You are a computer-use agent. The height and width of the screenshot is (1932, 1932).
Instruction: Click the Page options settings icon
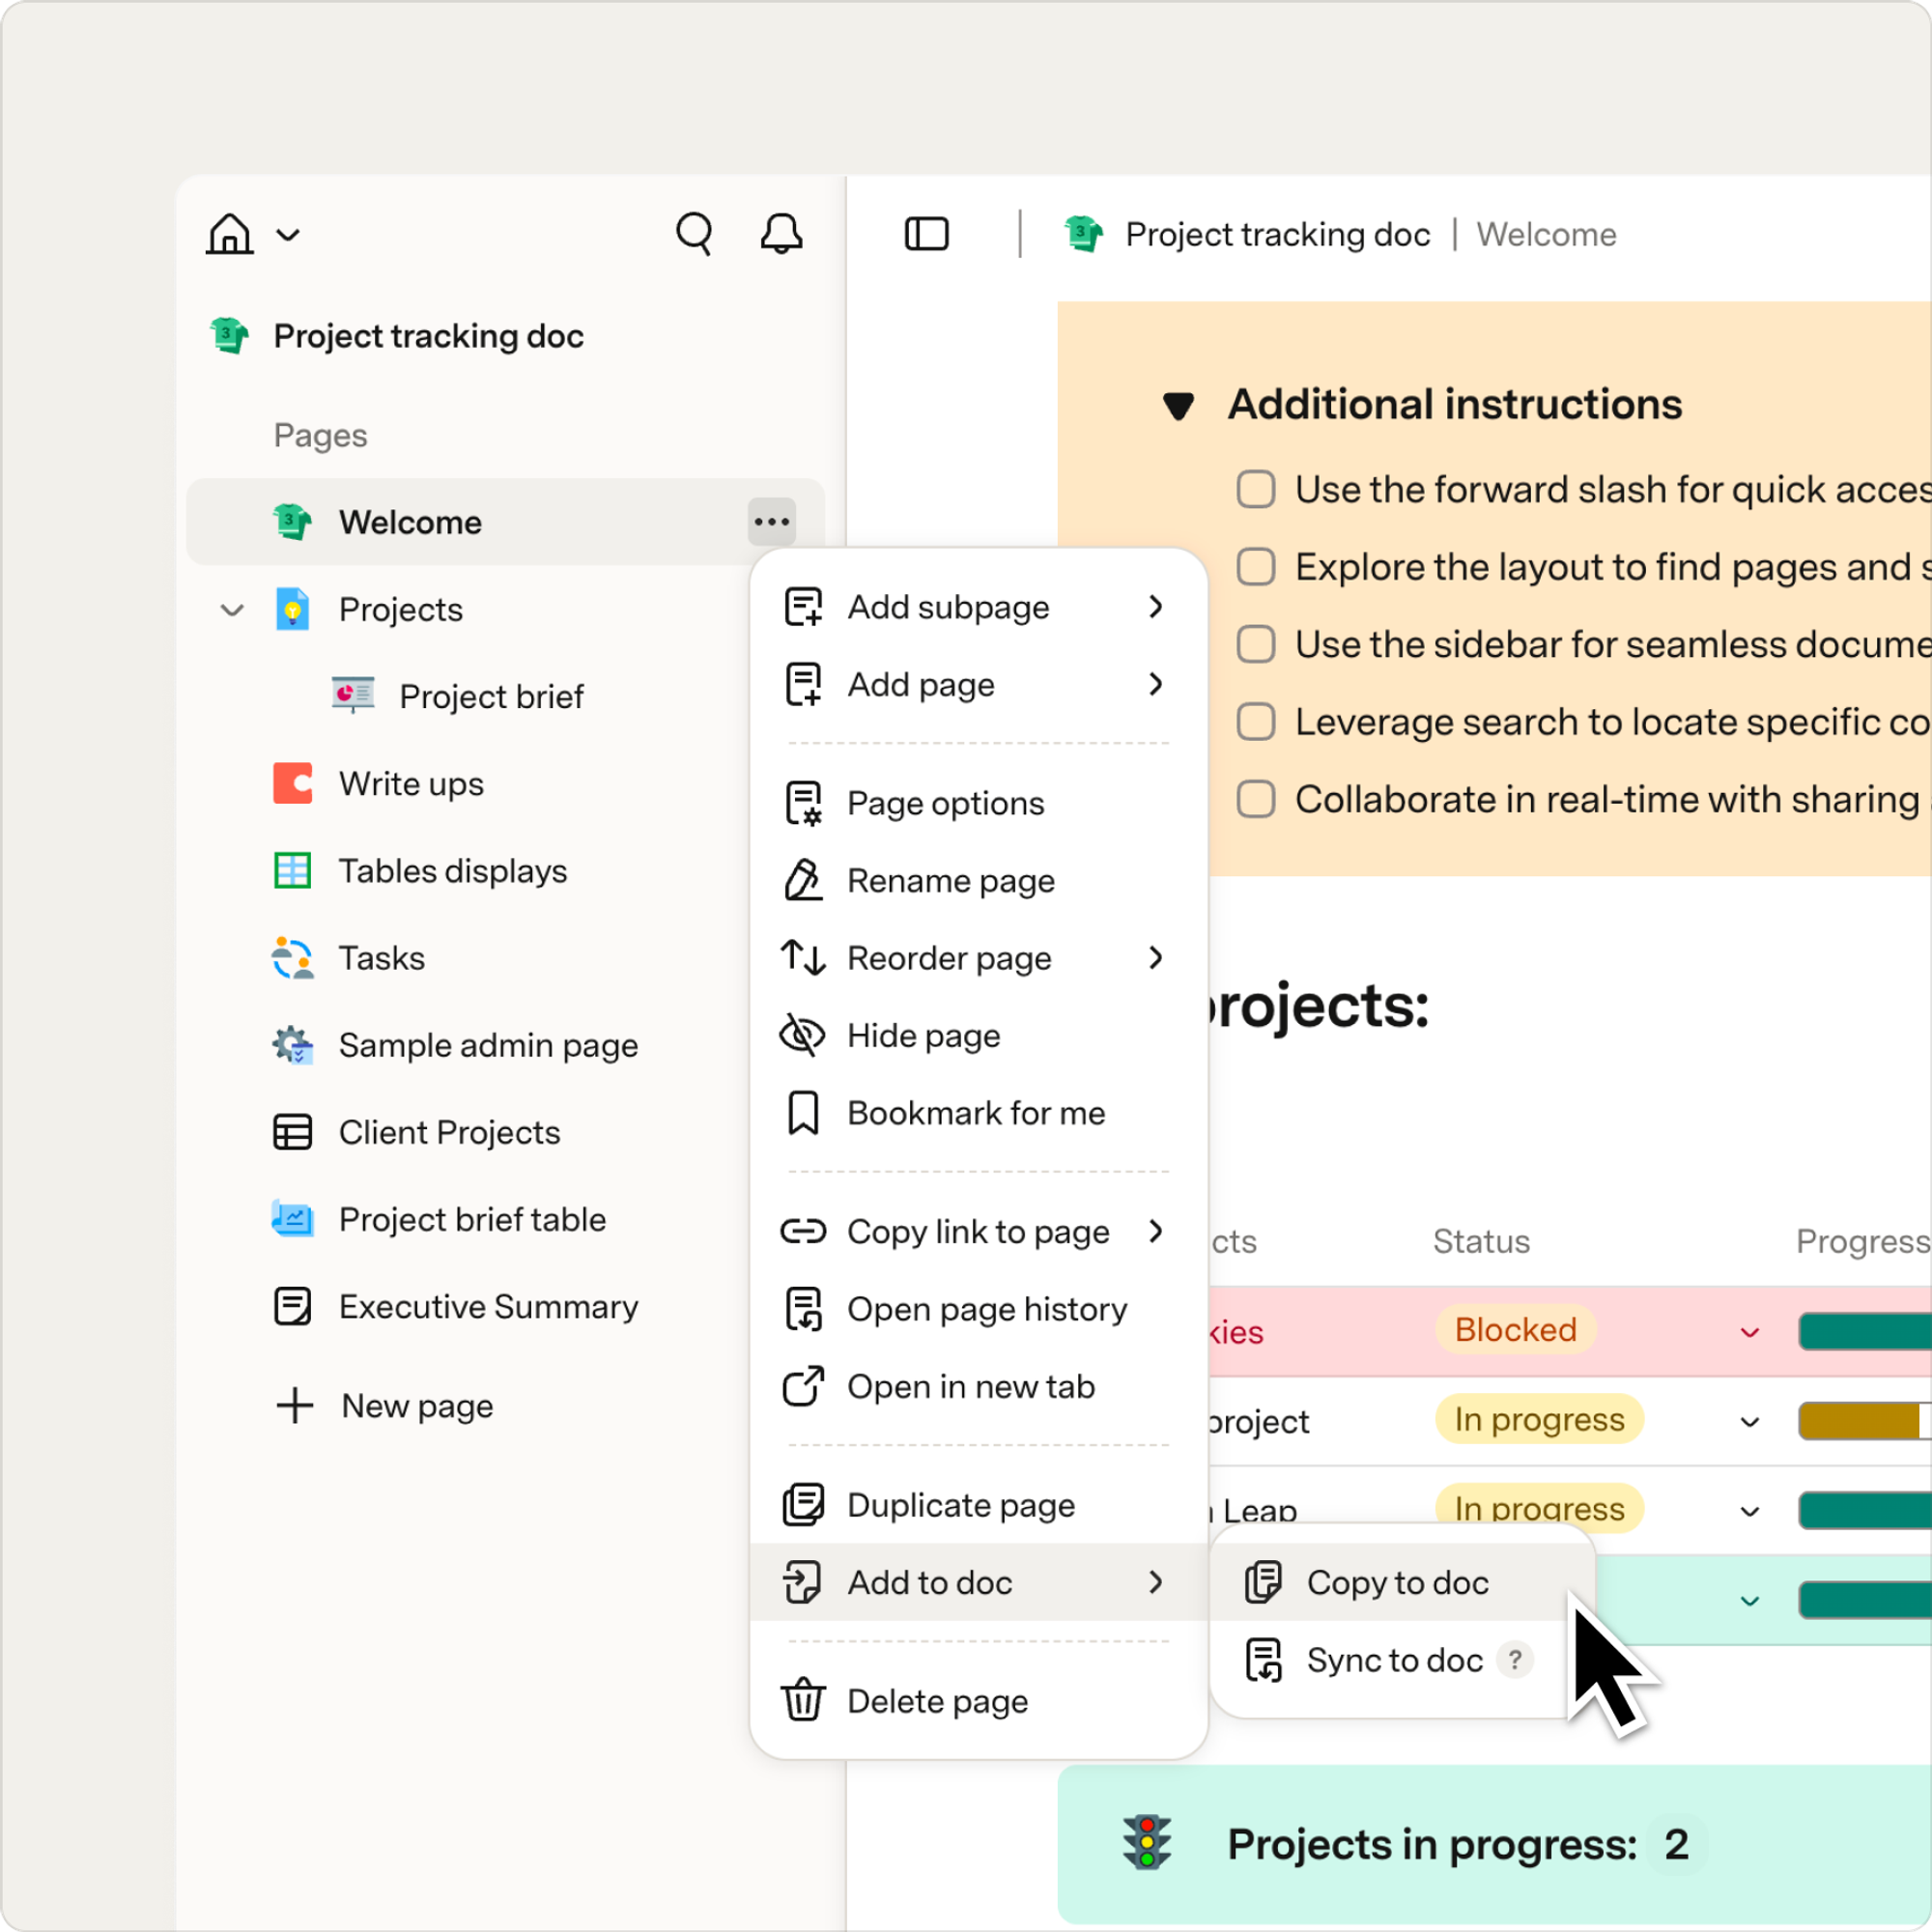pyautogui.click(x=802, y=803)
